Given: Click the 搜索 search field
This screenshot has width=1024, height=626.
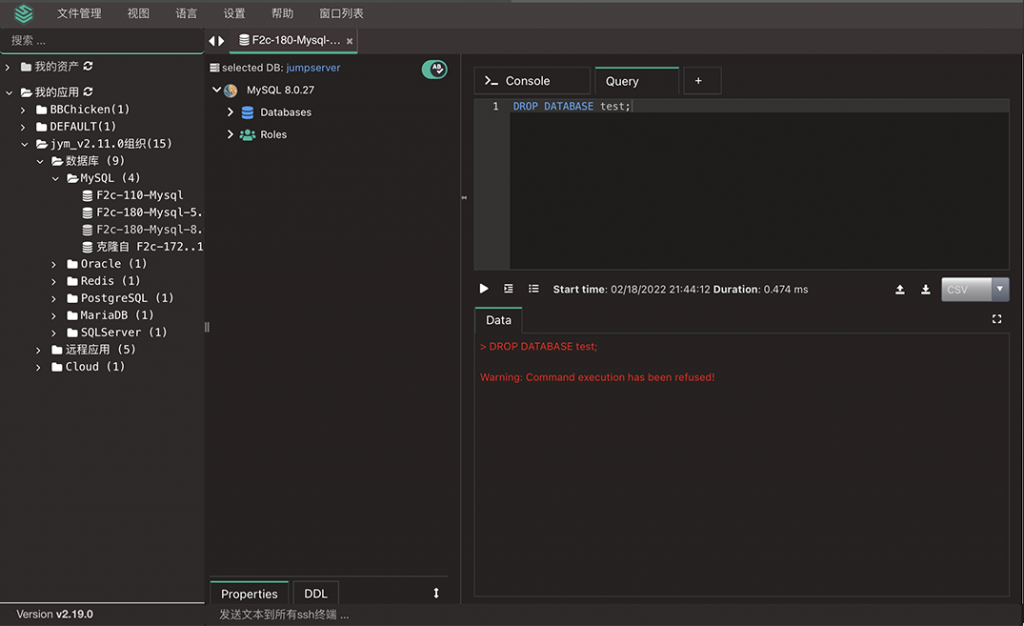Looking at the screenshot, I should pos(103,40).
